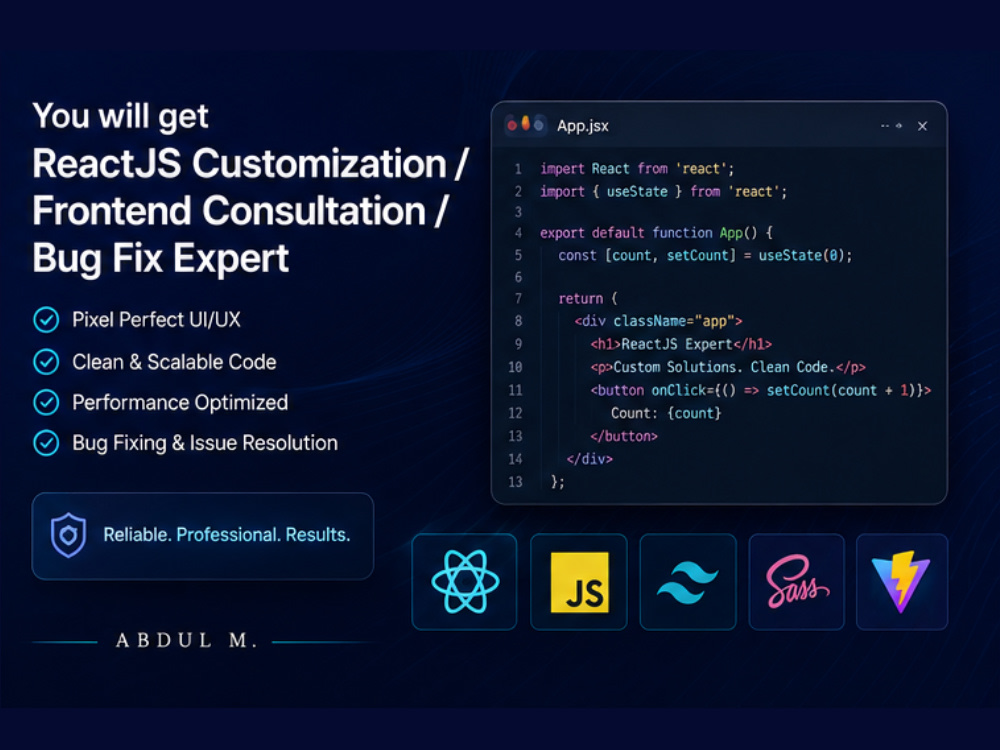
Task: Click the React atom logo tile
Action: [x=464, y=582]
